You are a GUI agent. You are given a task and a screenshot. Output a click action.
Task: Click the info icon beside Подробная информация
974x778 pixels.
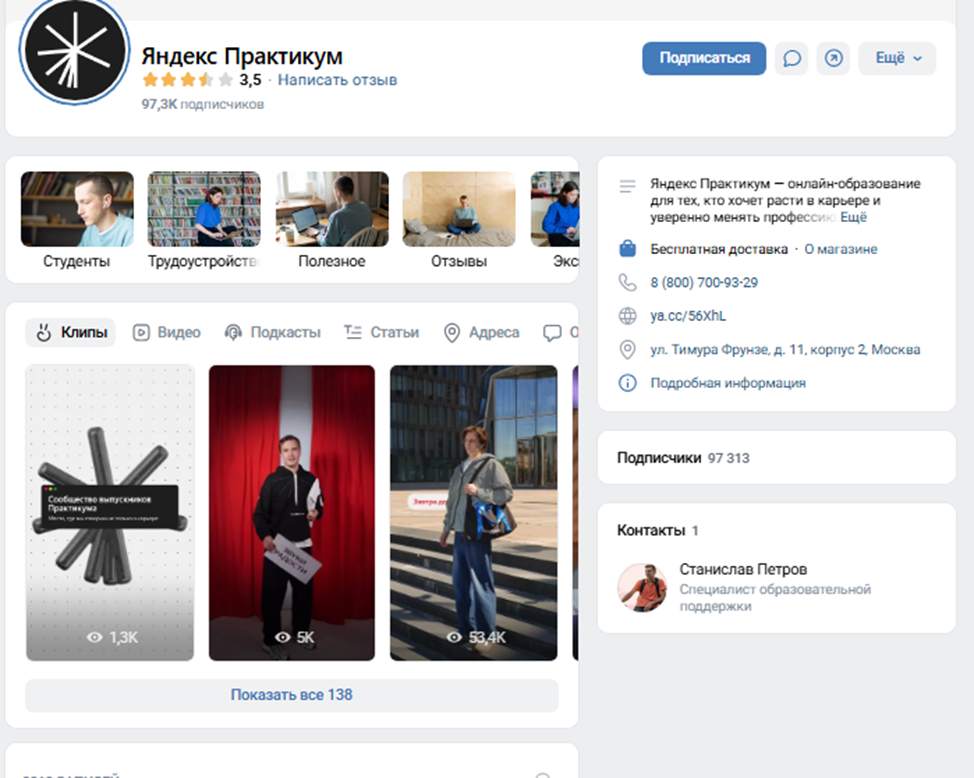coord(627,383)
